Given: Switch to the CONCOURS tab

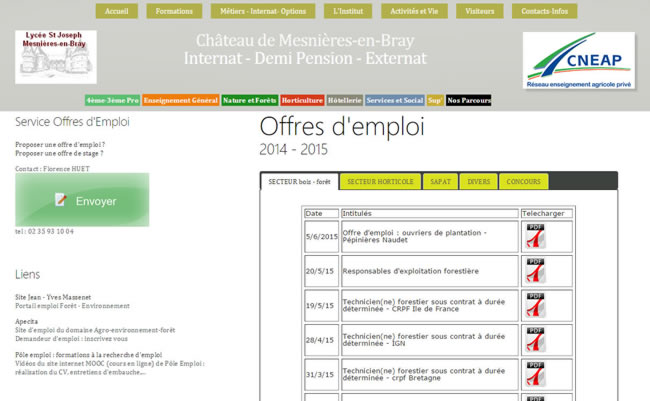Looking at the screenshot, I should pos(524,182).
